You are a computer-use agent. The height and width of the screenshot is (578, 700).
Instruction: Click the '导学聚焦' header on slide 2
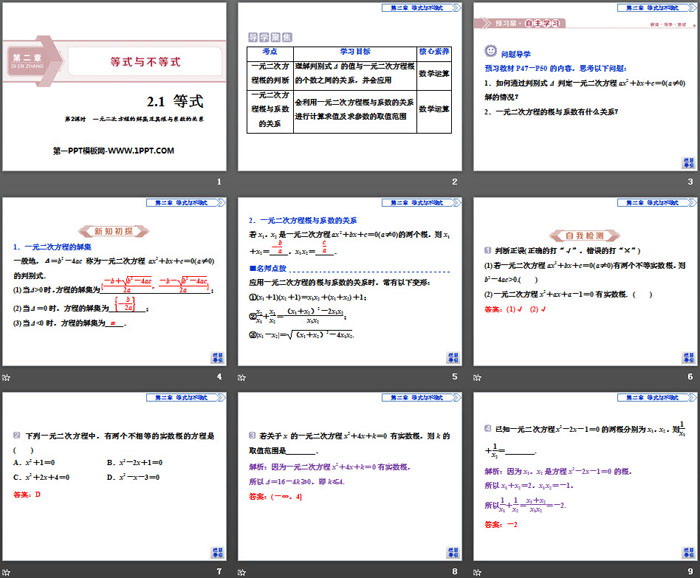coord(269,39)
